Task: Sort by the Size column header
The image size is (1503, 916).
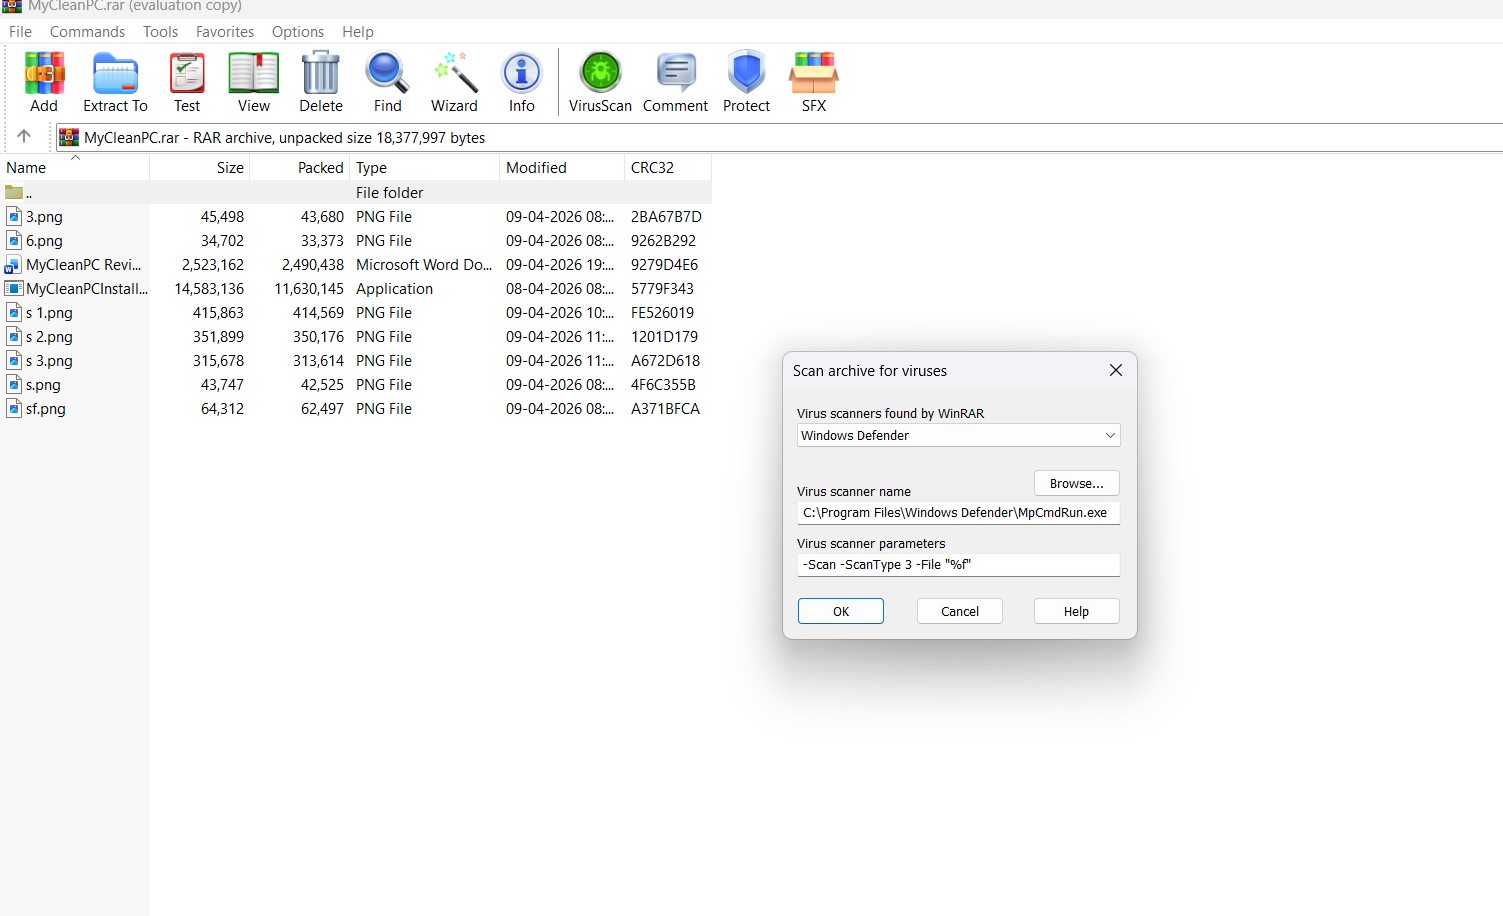Action: click(200, 167)
